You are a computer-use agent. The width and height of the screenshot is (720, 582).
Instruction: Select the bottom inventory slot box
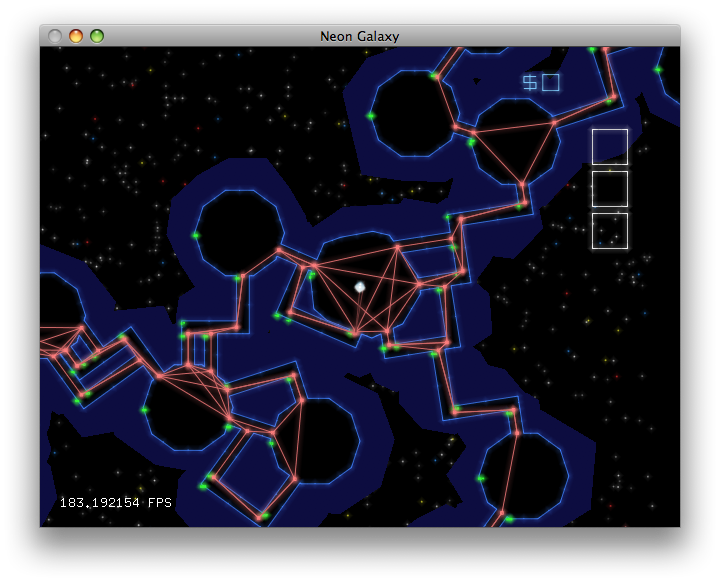pos(610,231)
